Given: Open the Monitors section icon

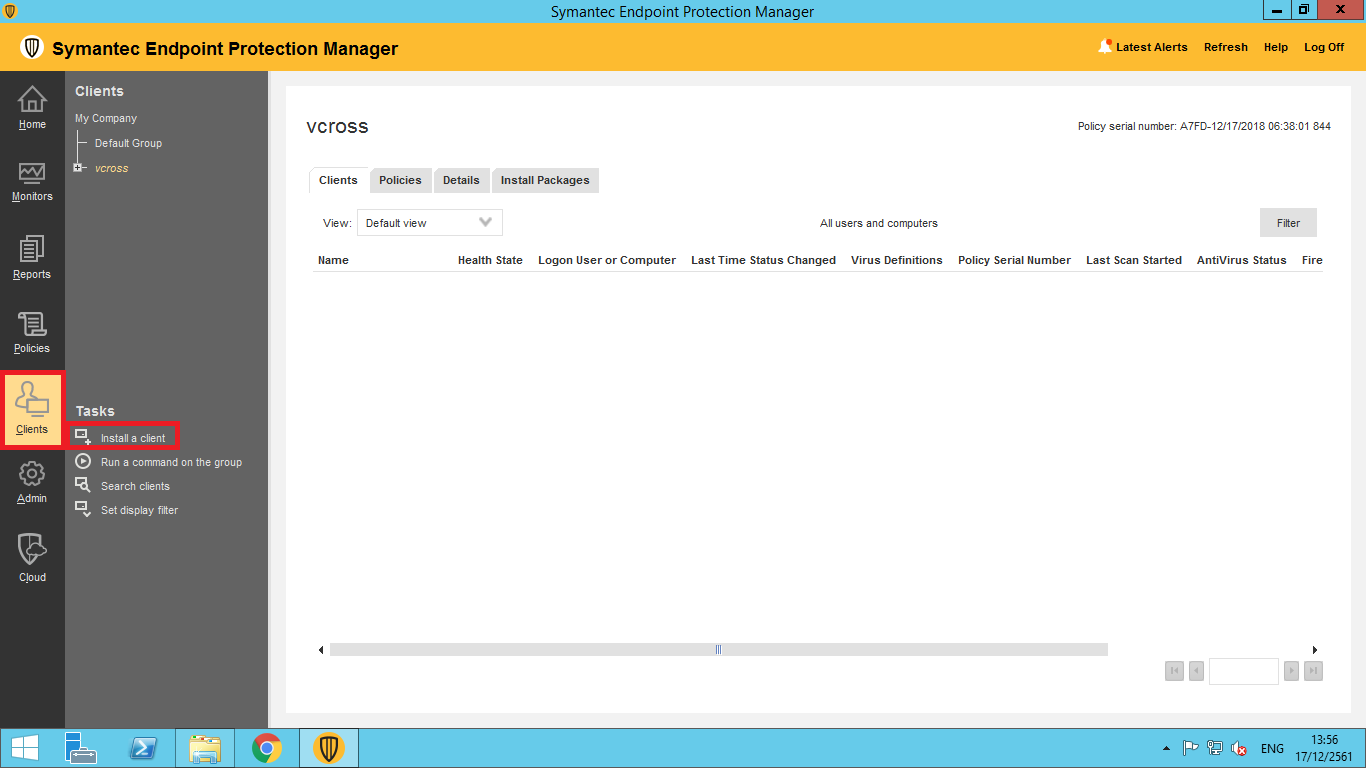Looking at the screenshot, I should 32,175.
